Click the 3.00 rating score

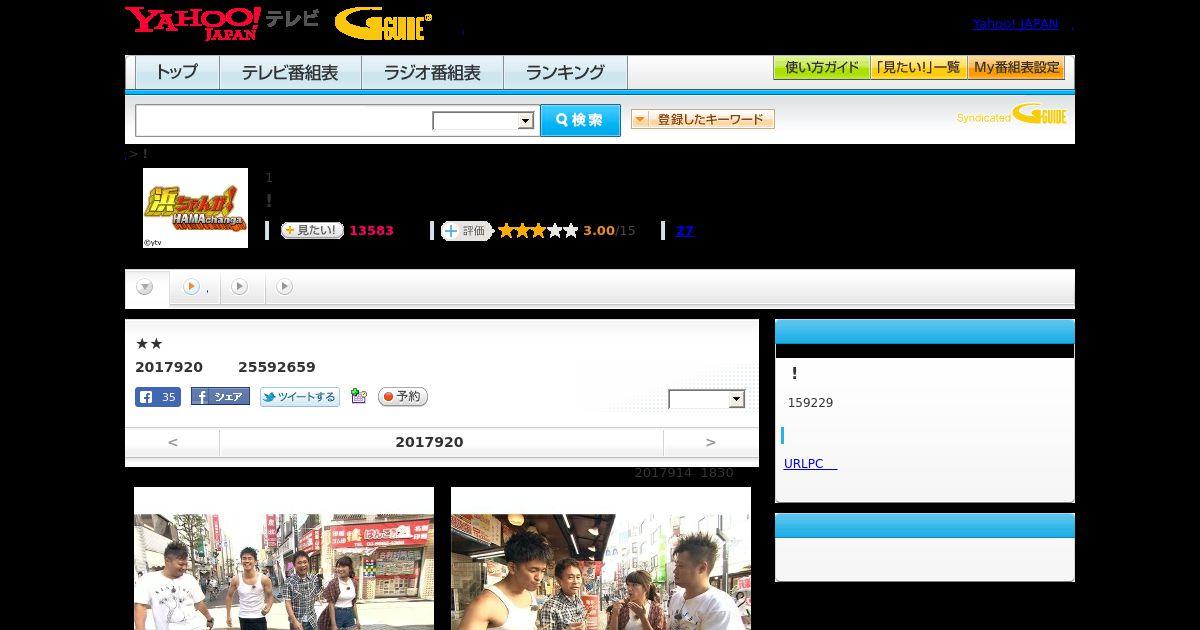coord(598,231)
